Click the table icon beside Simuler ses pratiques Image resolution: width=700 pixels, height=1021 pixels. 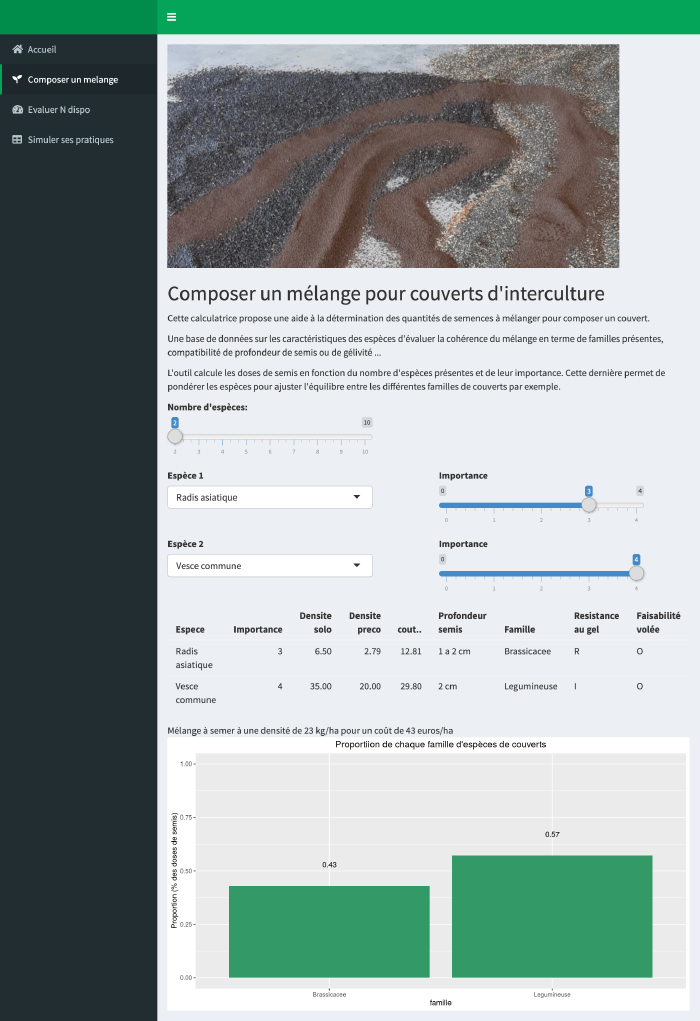click(x=17, y=140)
